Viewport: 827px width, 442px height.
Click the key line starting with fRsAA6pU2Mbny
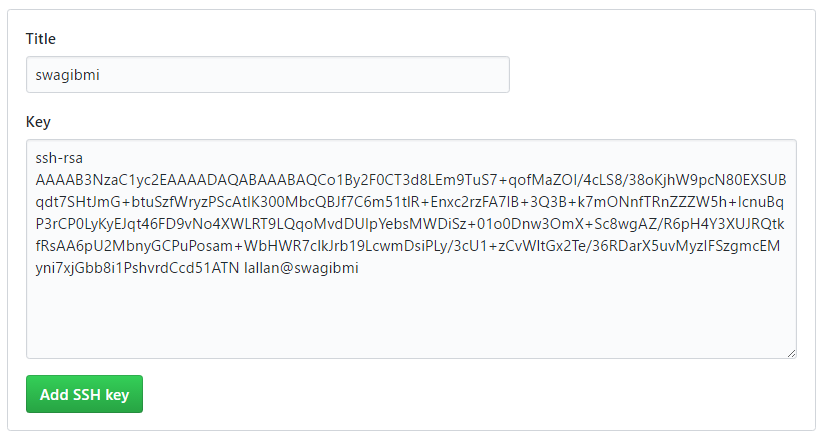[408, 246]
